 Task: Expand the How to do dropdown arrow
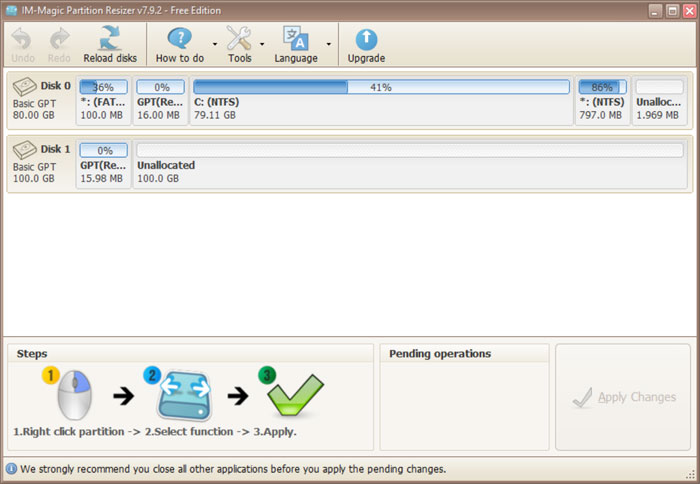[x=215, y=44]
